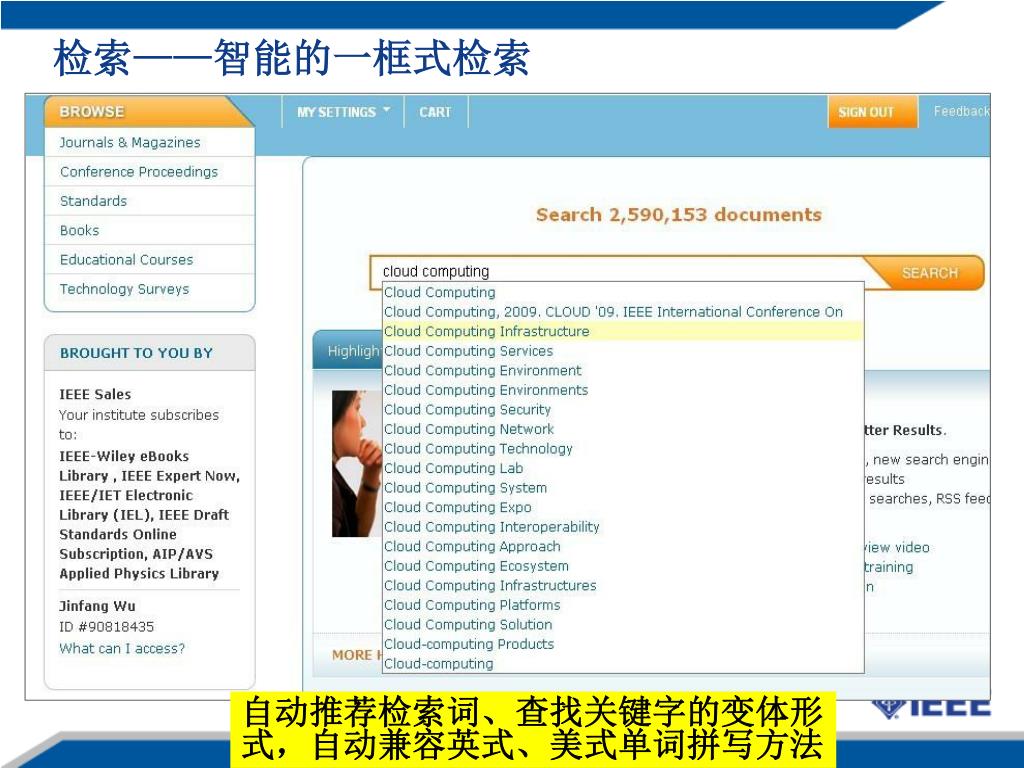Select 'Cloud Computing Environments' suggestion

pos(623,391)
